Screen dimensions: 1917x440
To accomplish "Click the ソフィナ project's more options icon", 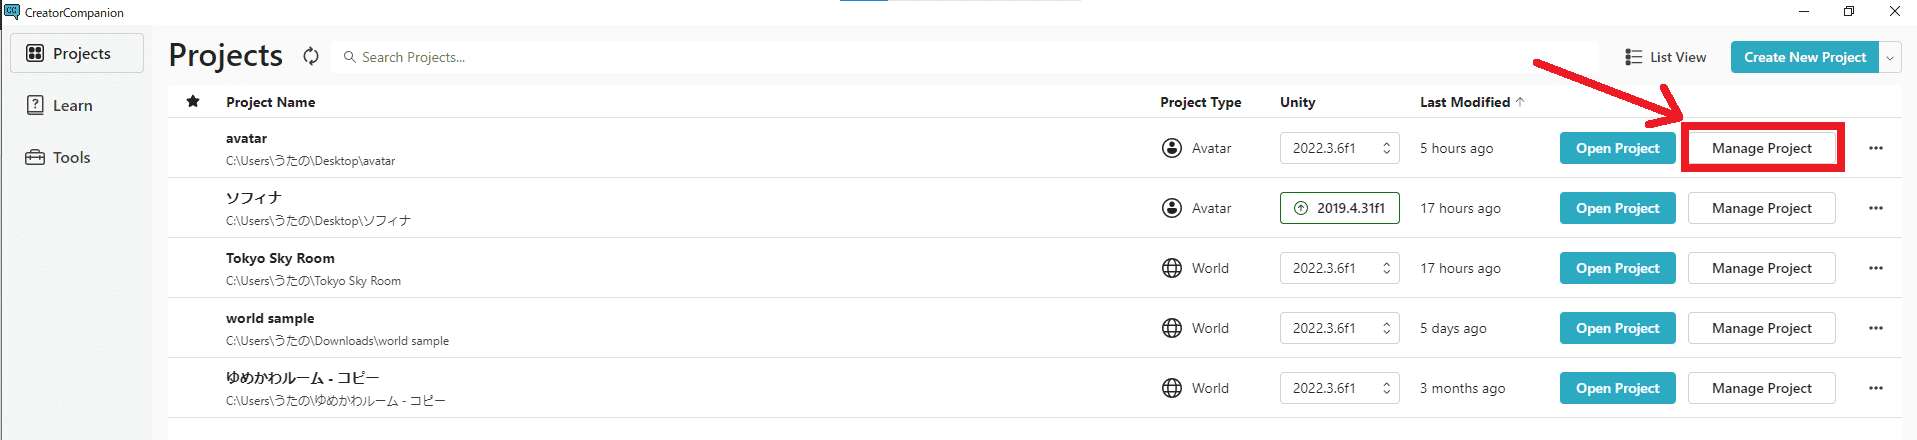I will tap(1875, 208).
